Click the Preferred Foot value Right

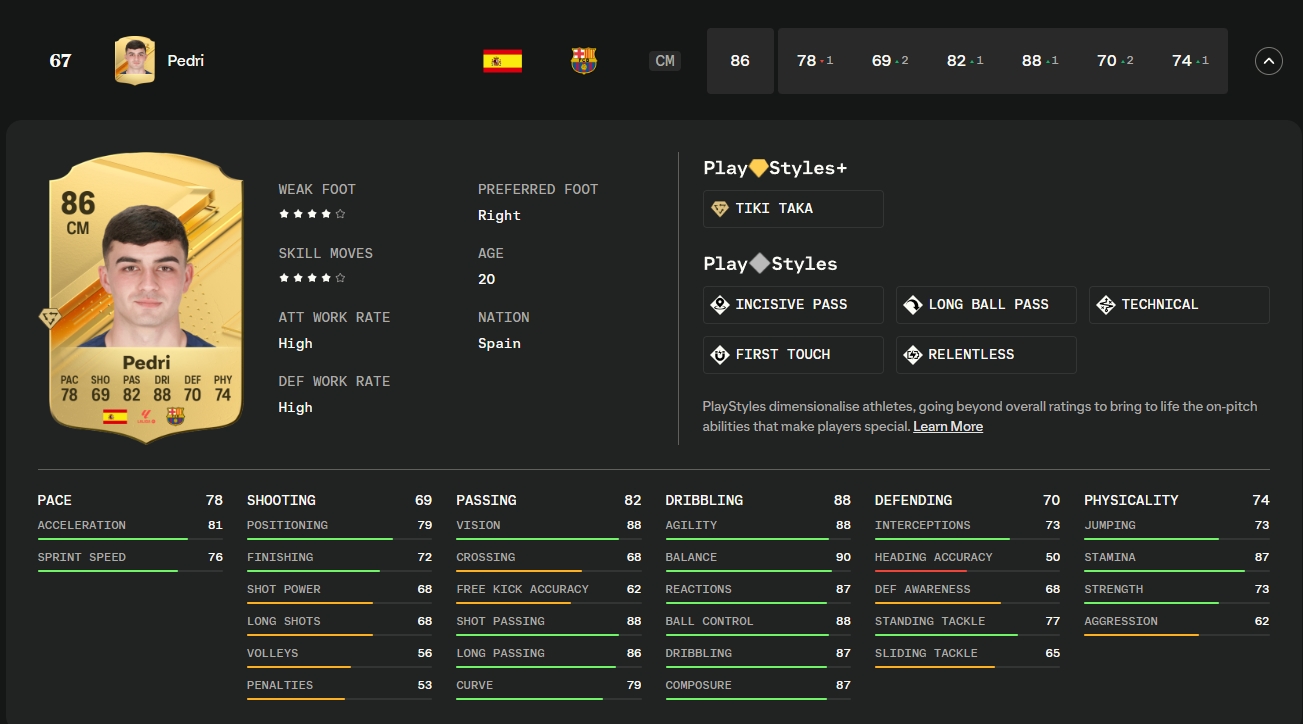click(x=499, y=215)
